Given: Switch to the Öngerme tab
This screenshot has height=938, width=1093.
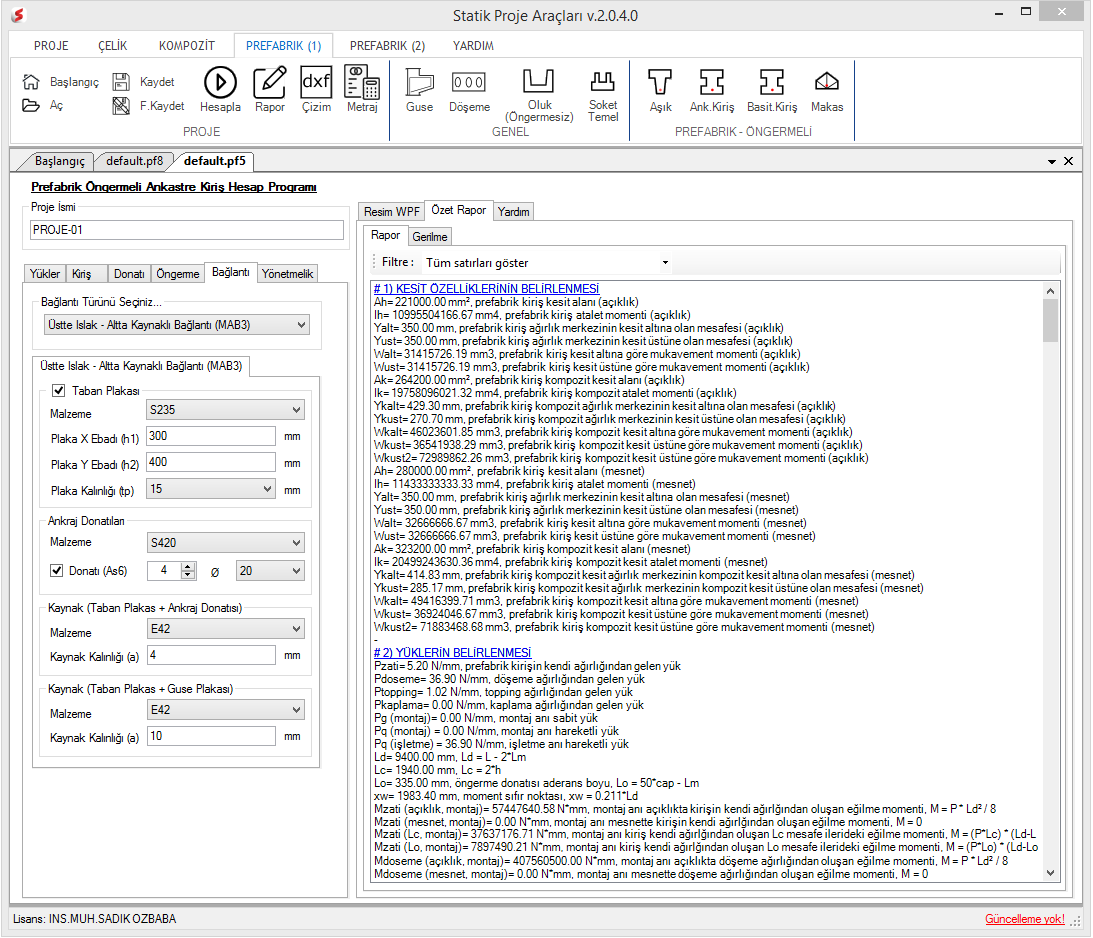Looking at the screenshot, I should [x=178, y=274].
